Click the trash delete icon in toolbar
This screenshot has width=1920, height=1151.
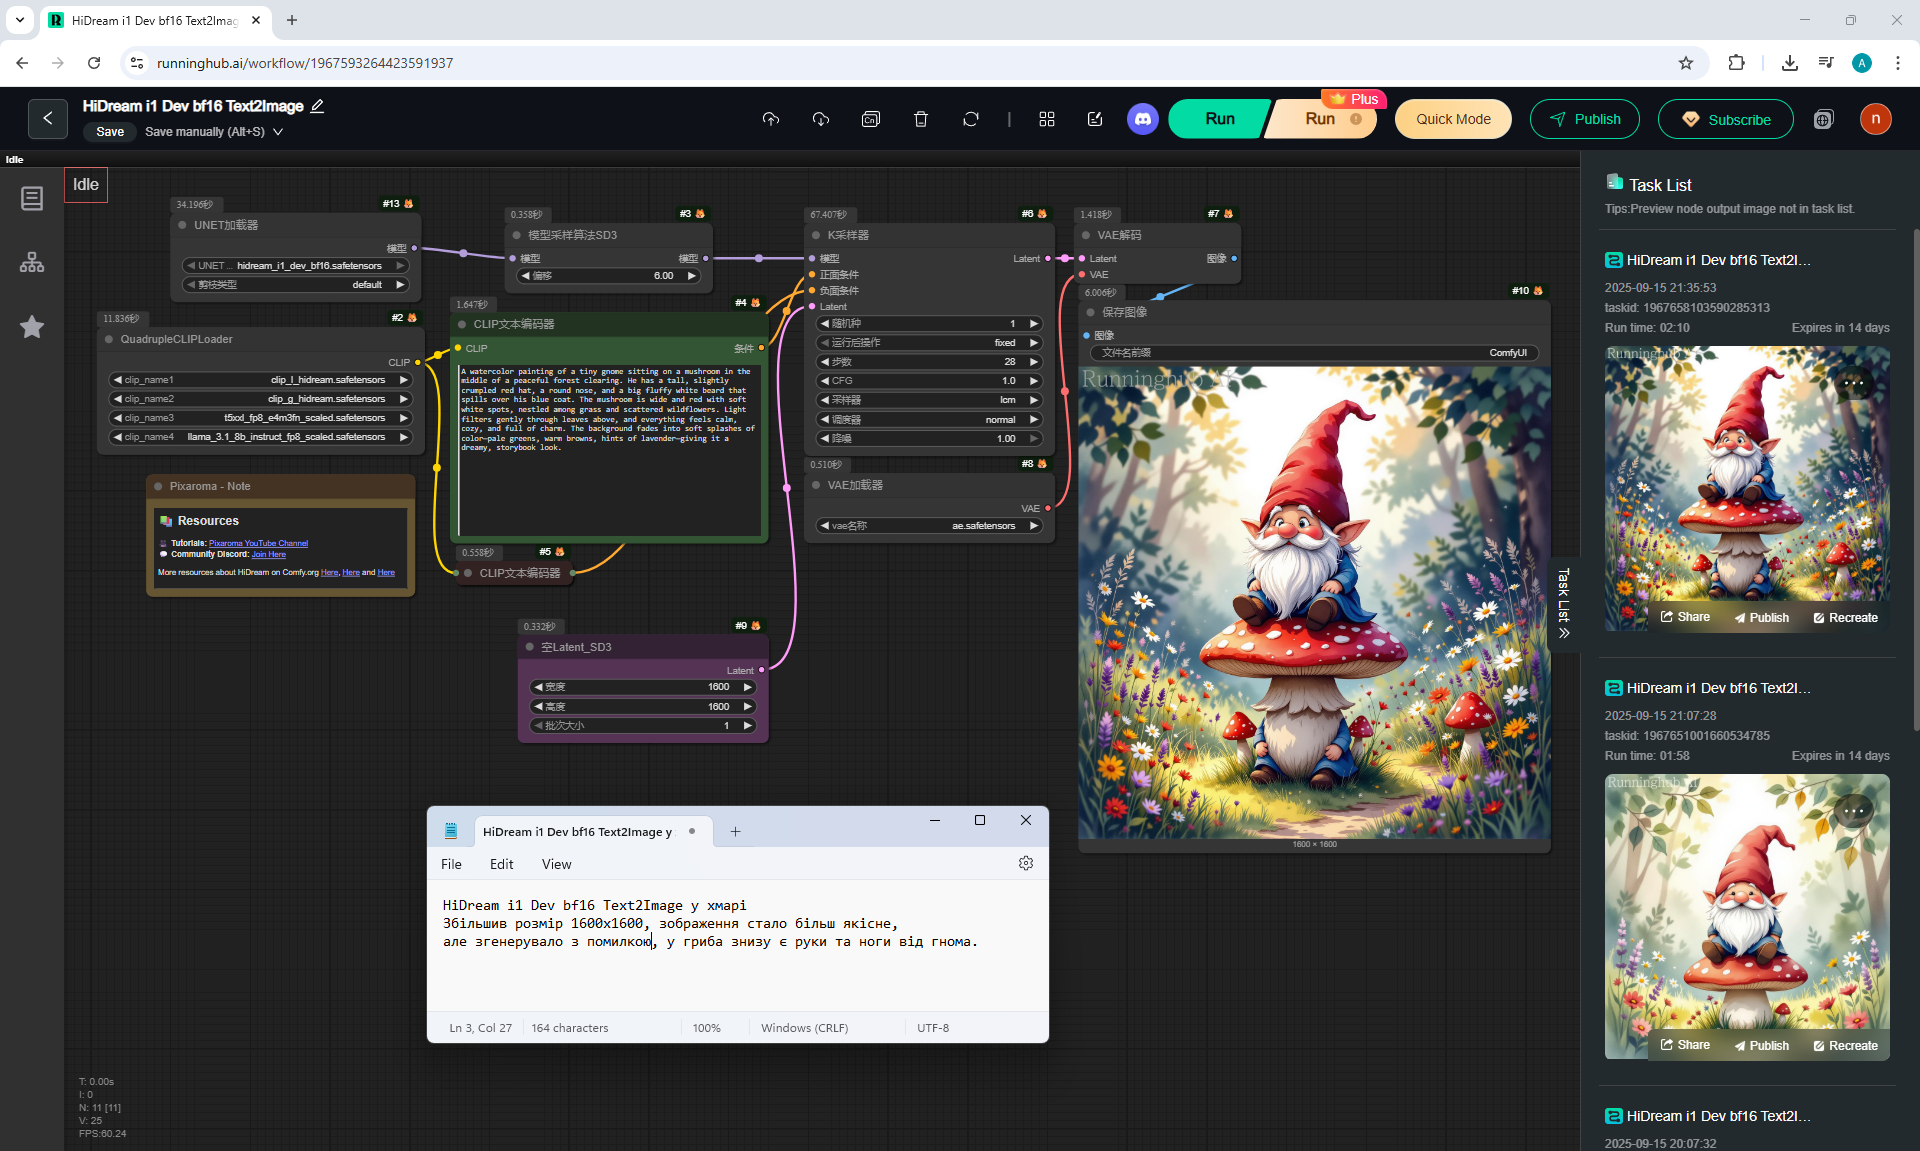click(921, 119)
